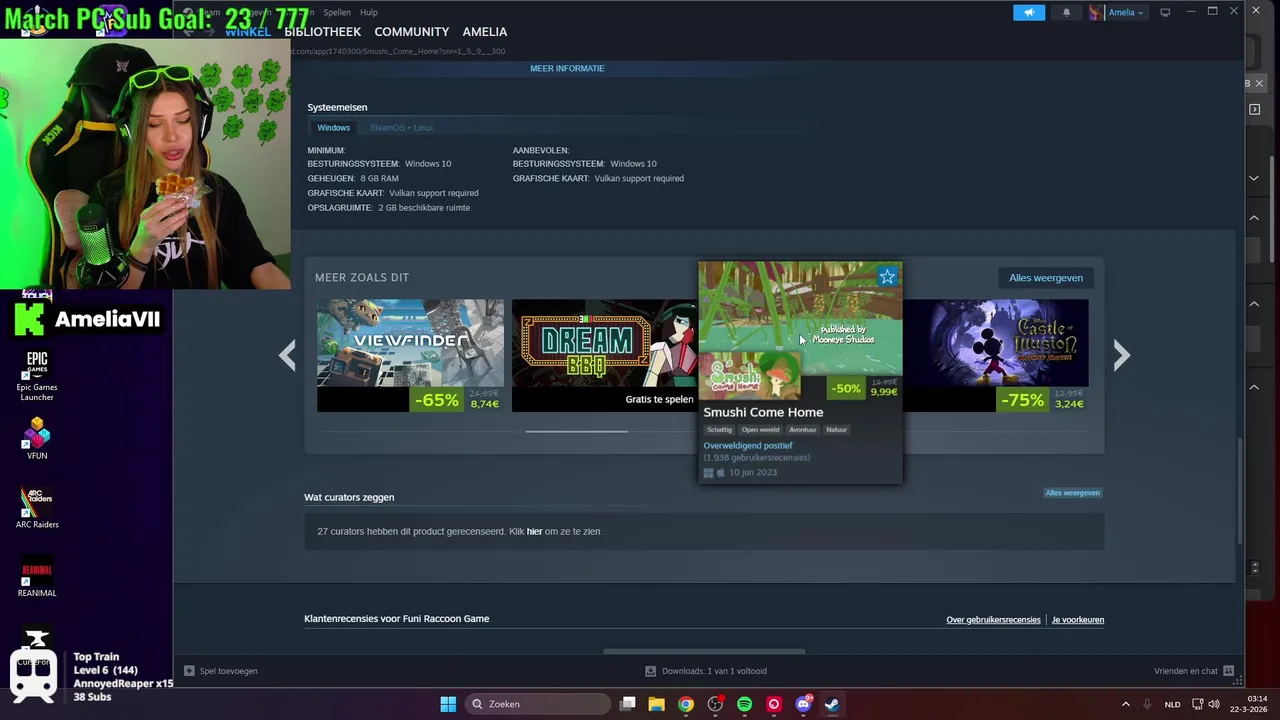Click the Natuur tag
This screenshot has height=720, width=1280.
point(837,430)
